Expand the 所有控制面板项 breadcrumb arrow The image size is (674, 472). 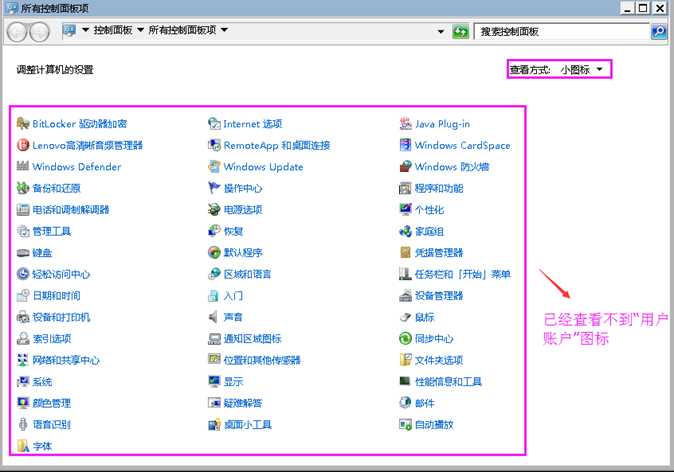click(x=224, y=30)
